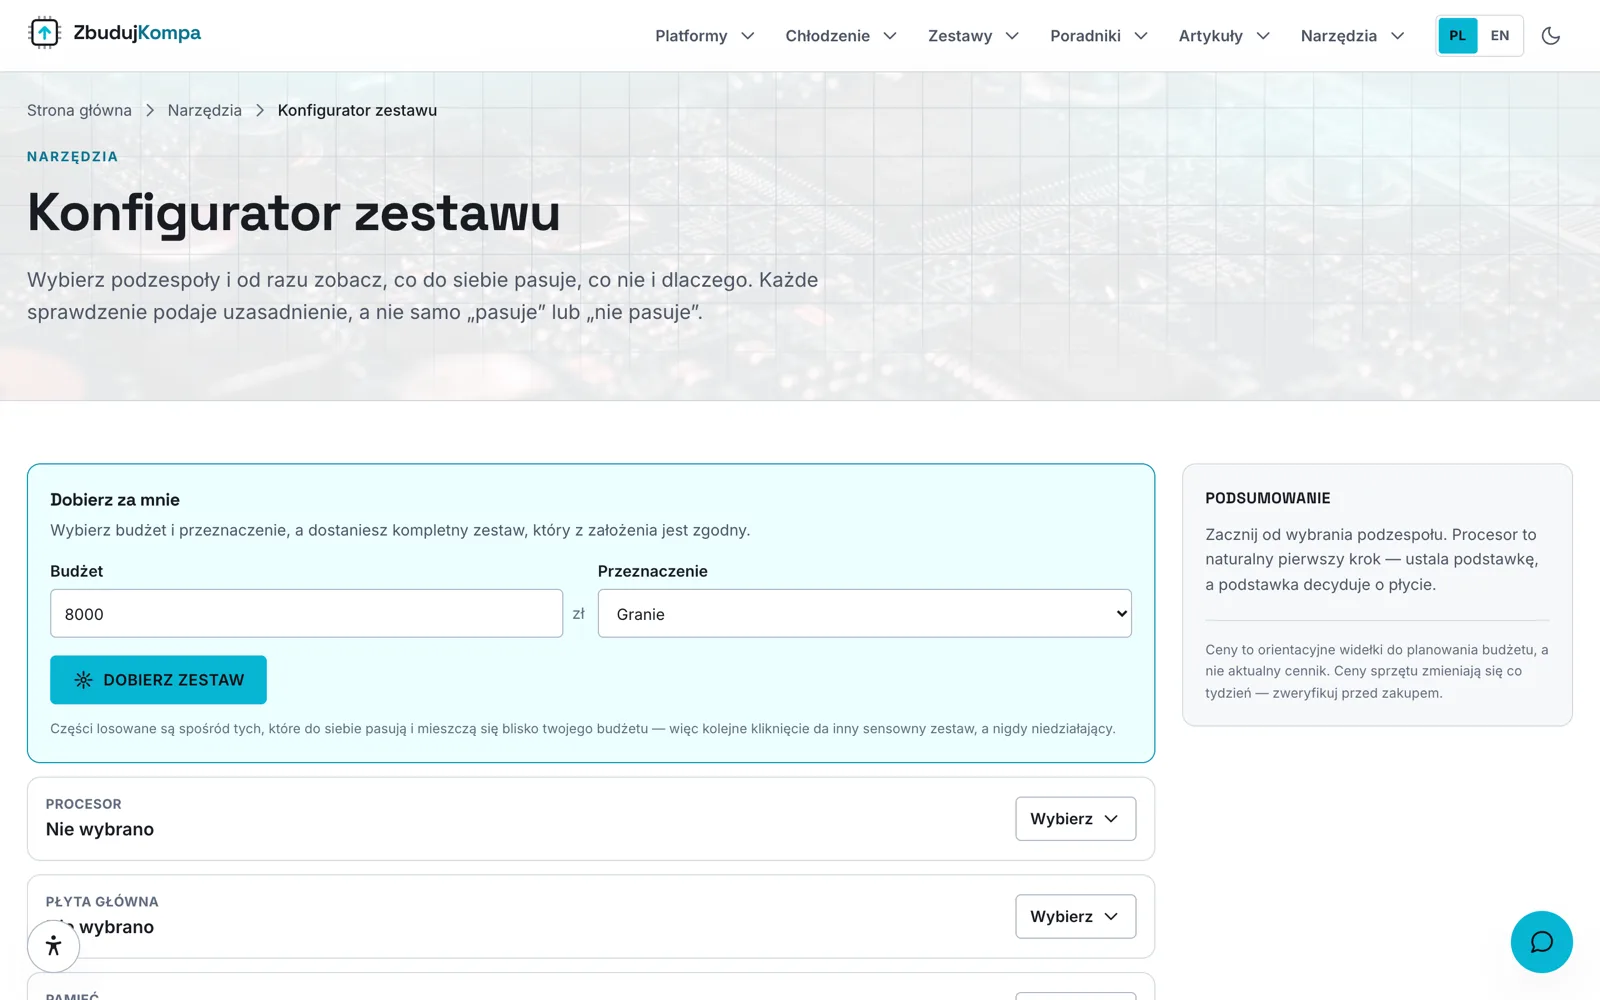The width and height of the screenshot is (1600, 1000).
Task: Choose a motherboard with Wybierz
Action: point(1076,917)
